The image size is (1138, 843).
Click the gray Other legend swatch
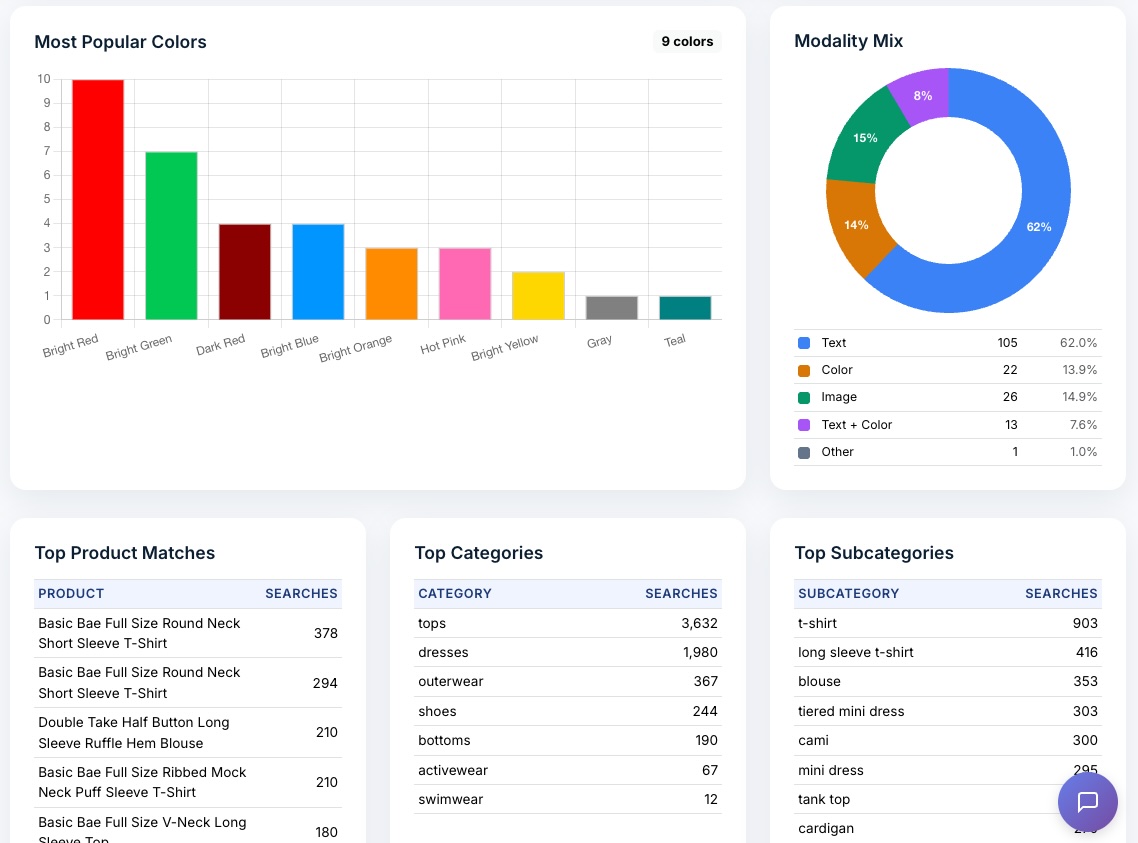coord(803,452)
